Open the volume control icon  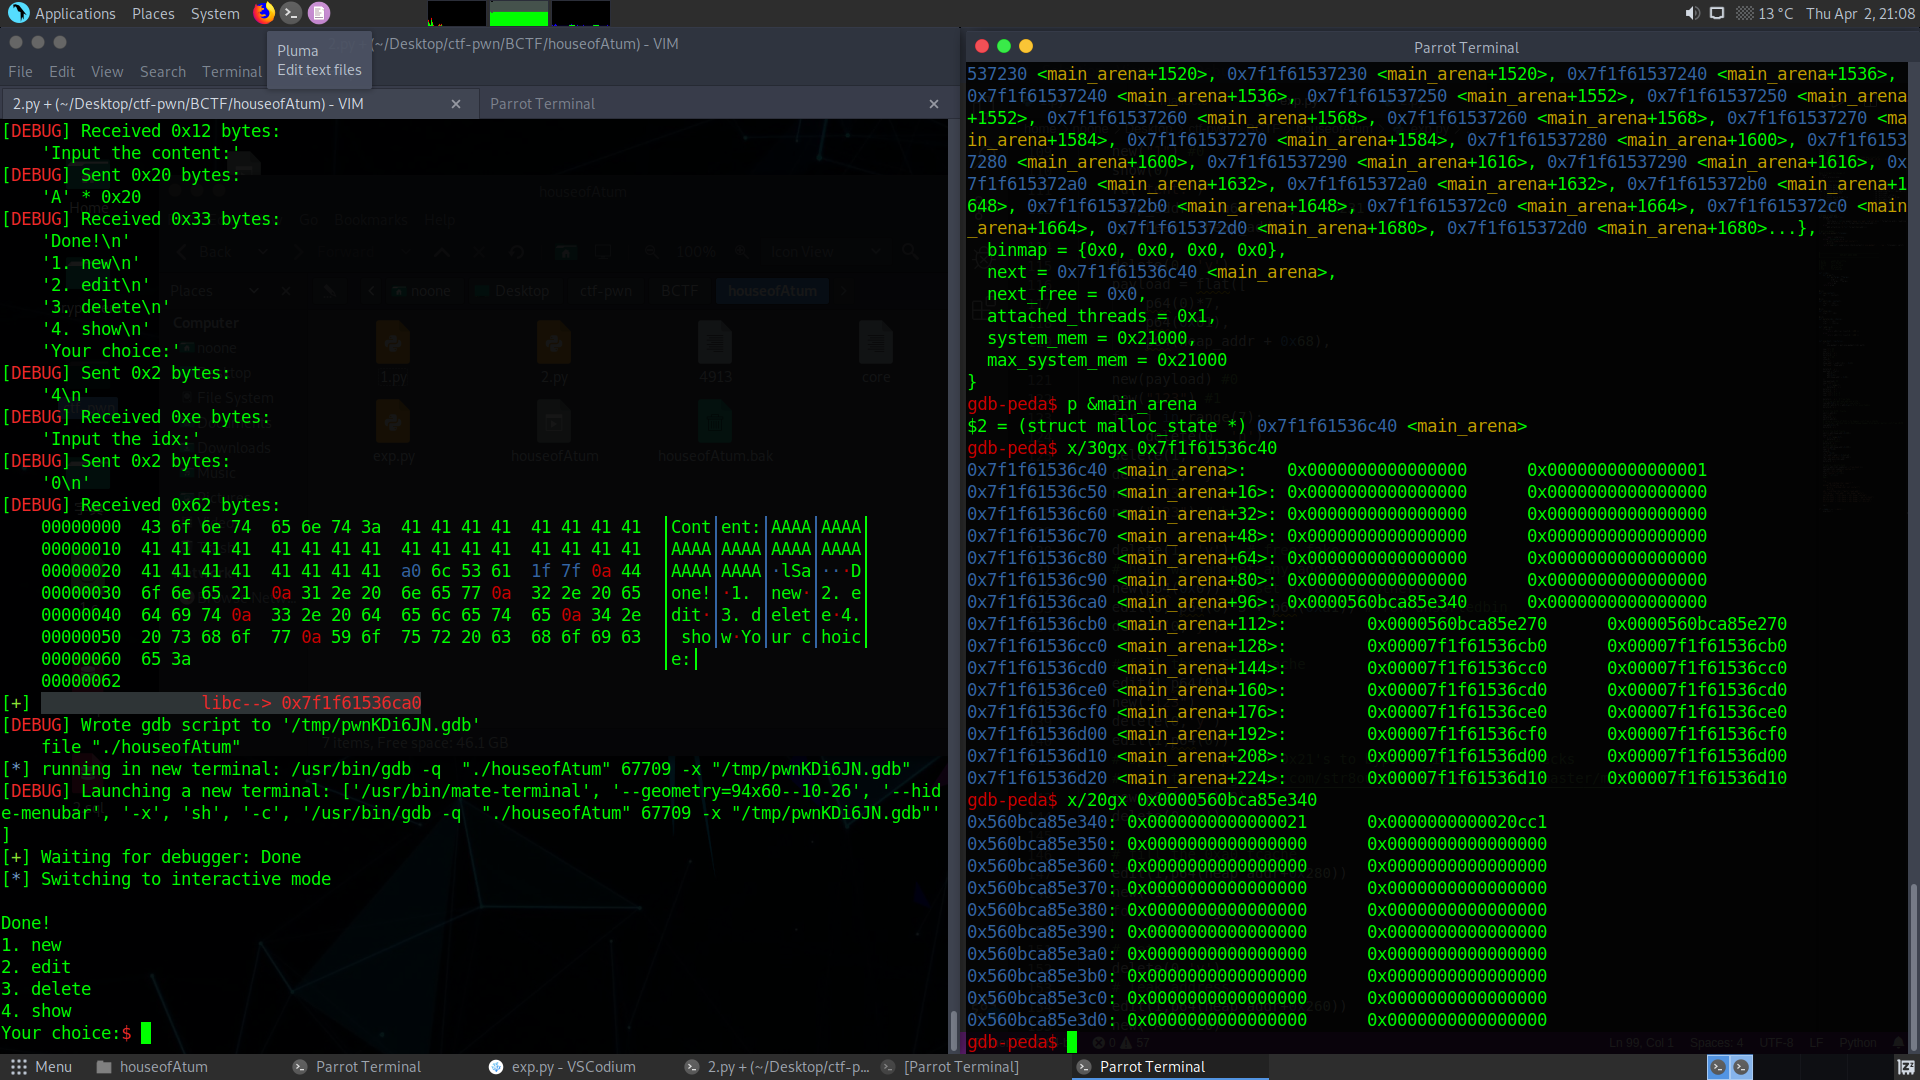click(1691, 13)
